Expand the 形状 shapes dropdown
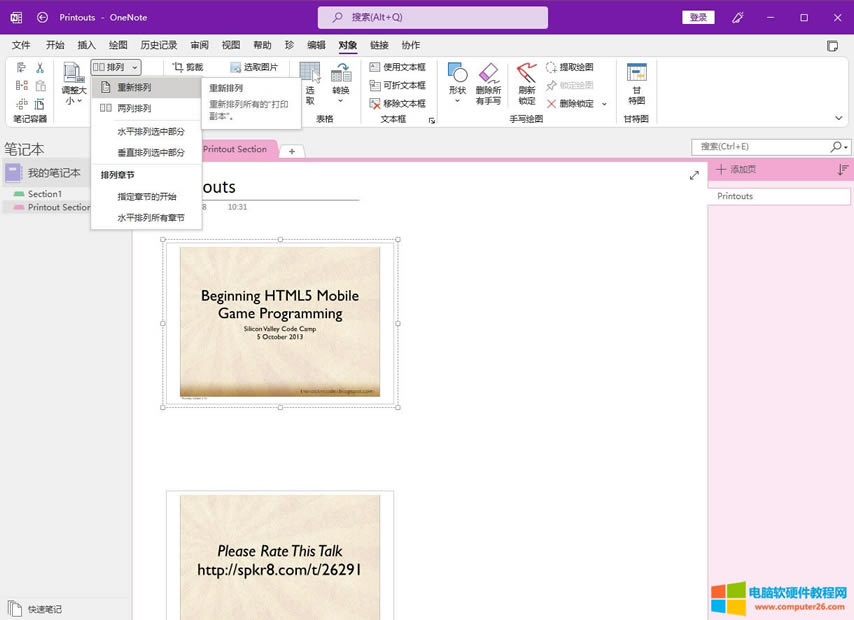This screenshot has width=854, height=620. [x=457, y=100]
